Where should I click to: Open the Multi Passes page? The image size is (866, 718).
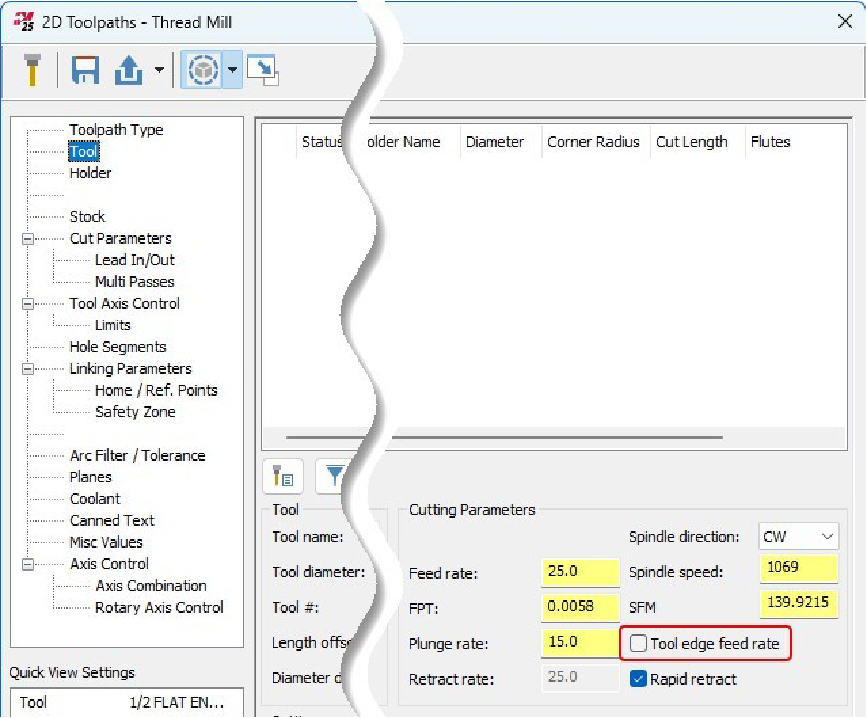pyautogui.click(x=135, y=282)
